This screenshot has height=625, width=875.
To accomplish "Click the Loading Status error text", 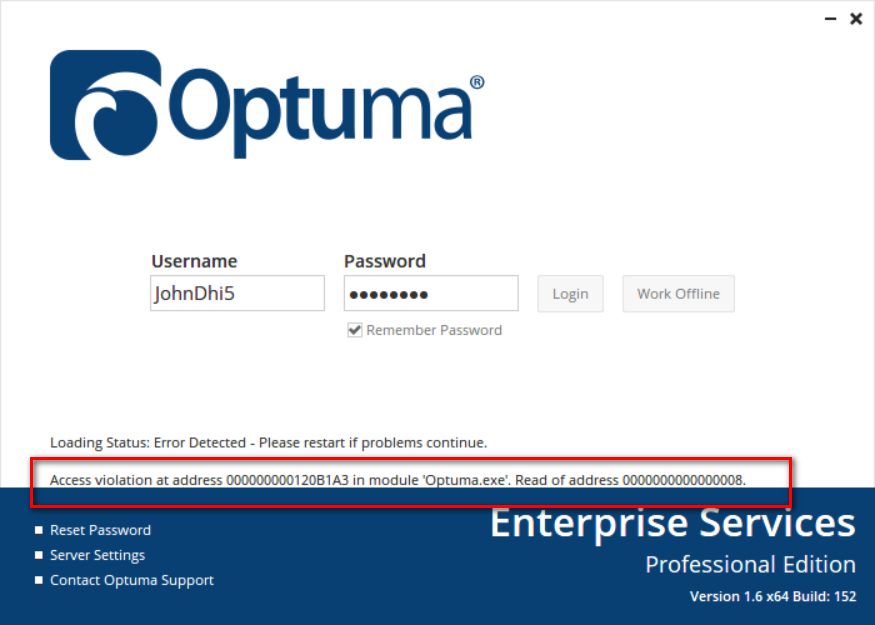I will (x=268, y=442).
